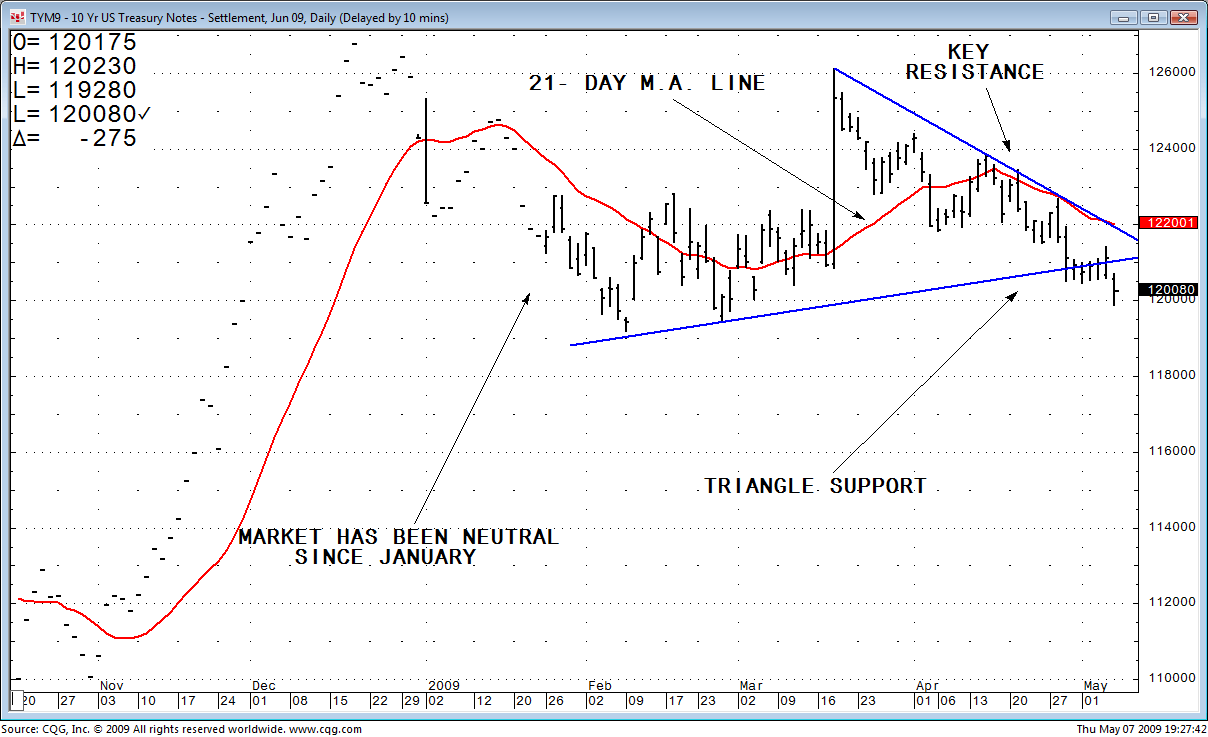This screenshot has width=1208, height=737.
Task: Select the '21- DAY M.A. LINE' annotation
Action: point(647,84)
